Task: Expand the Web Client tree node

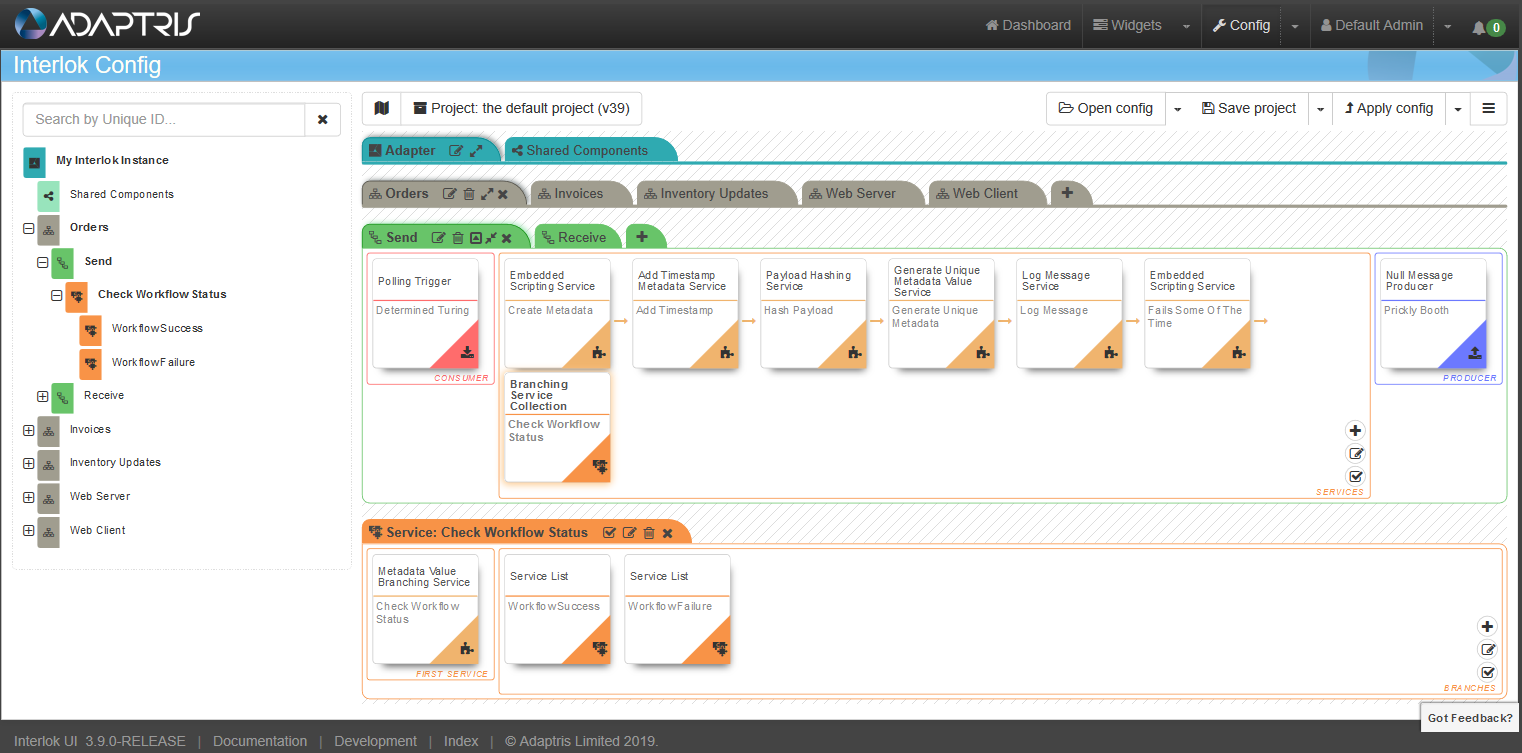Action: coord(28,531)
